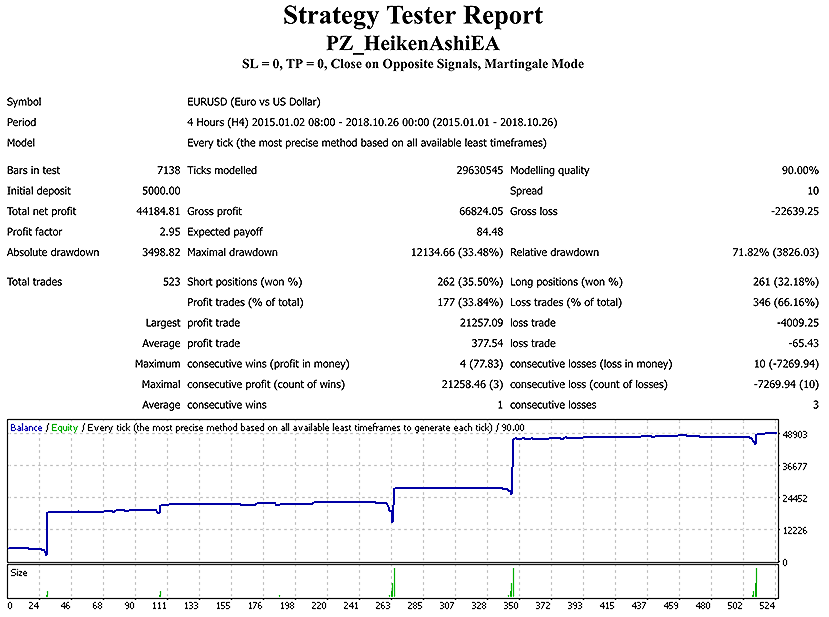Click the initial deposit 5000.00 value
829x617 pixels.
(x=161, y=191)
